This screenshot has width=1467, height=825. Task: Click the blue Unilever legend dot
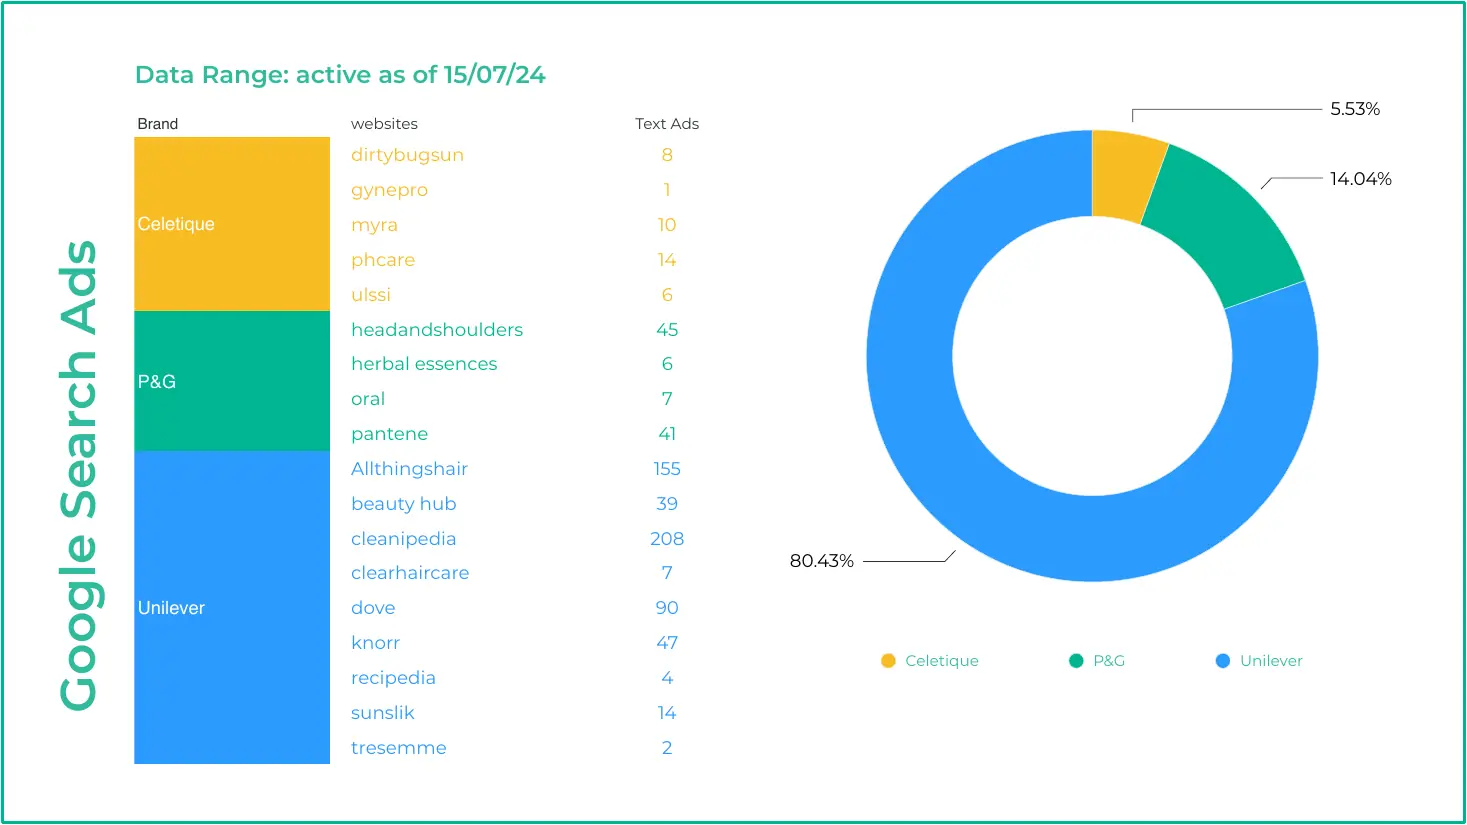1222,661
